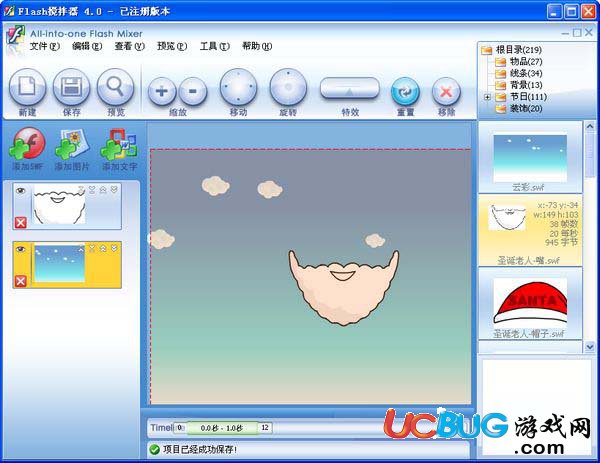Open the 工具(T) menu
Viewport: 600px width, 463px height.
[214, 46]
